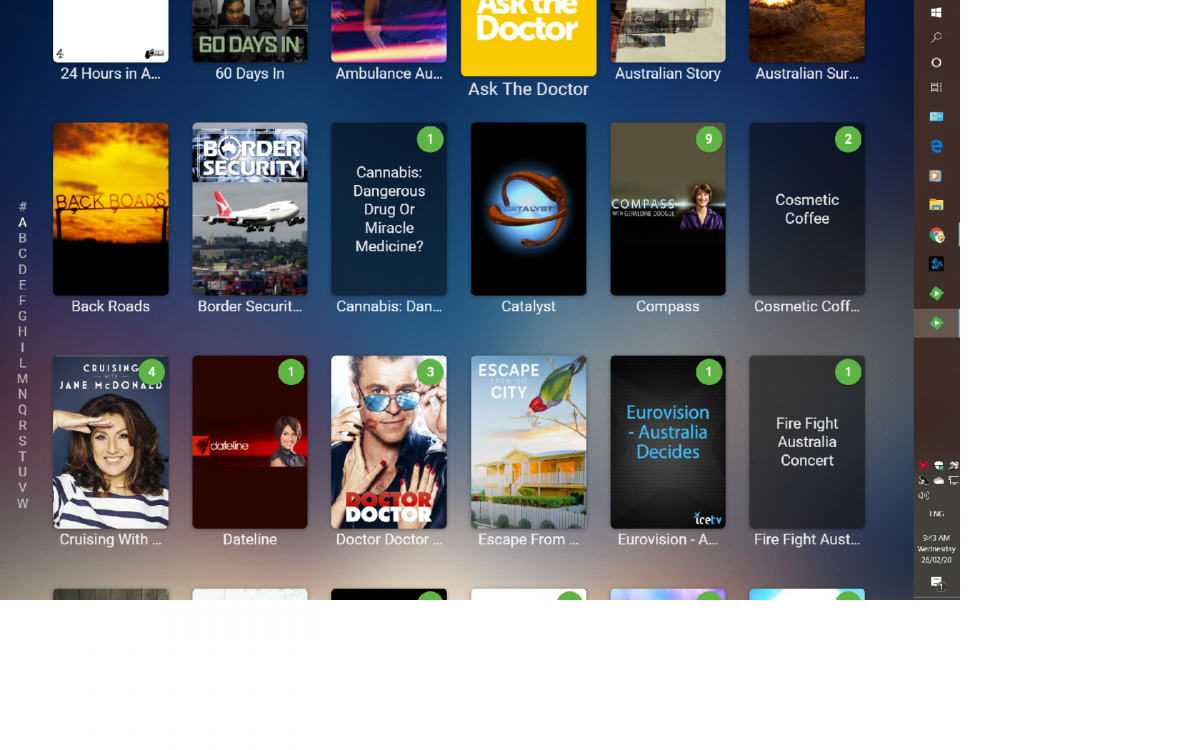Jump to letter U in the index

[22, 472]
